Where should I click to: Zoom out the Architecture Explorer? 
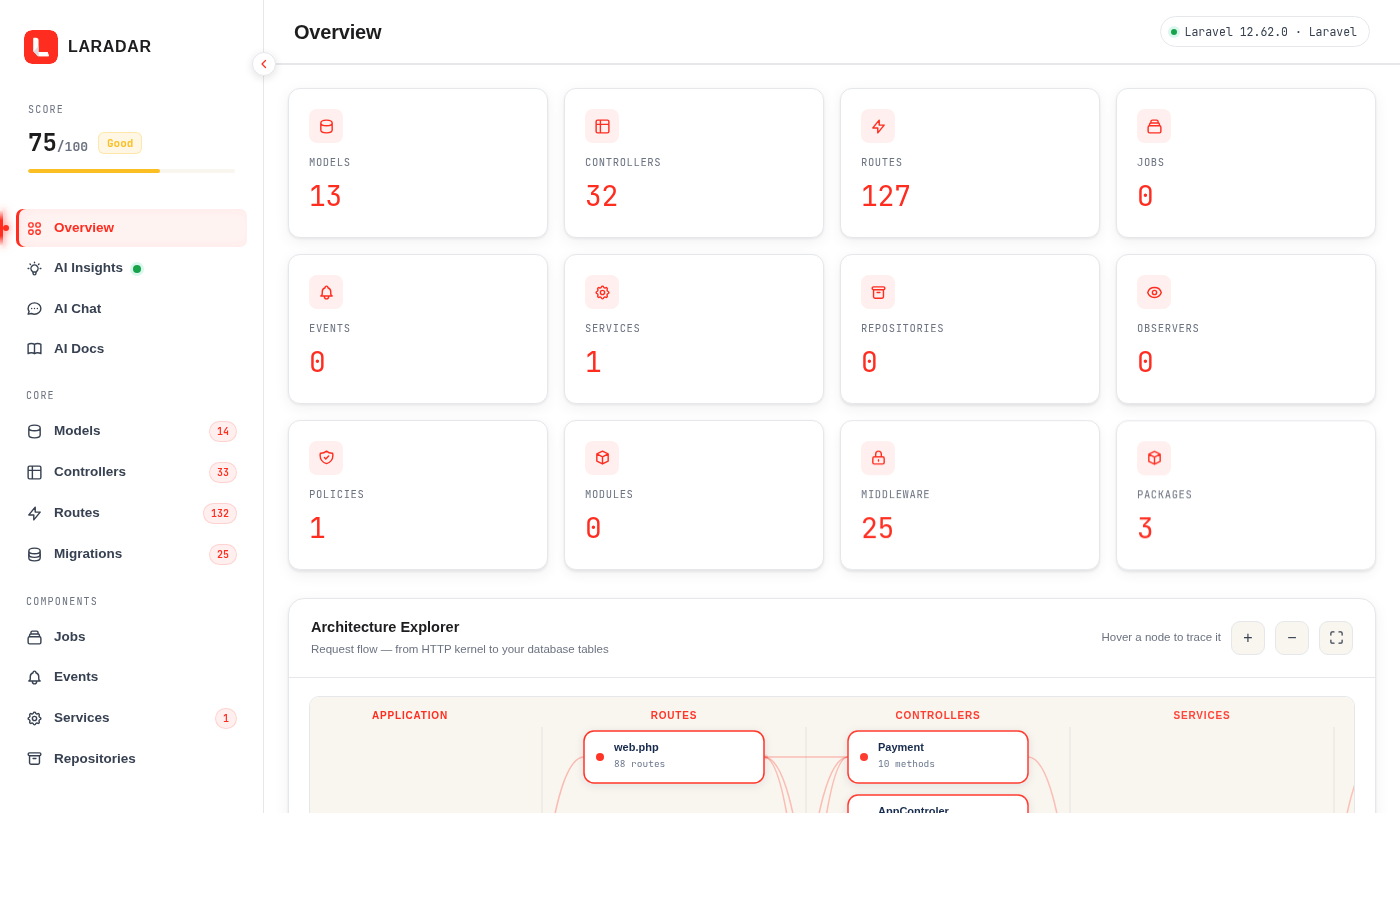[1292, 638]
